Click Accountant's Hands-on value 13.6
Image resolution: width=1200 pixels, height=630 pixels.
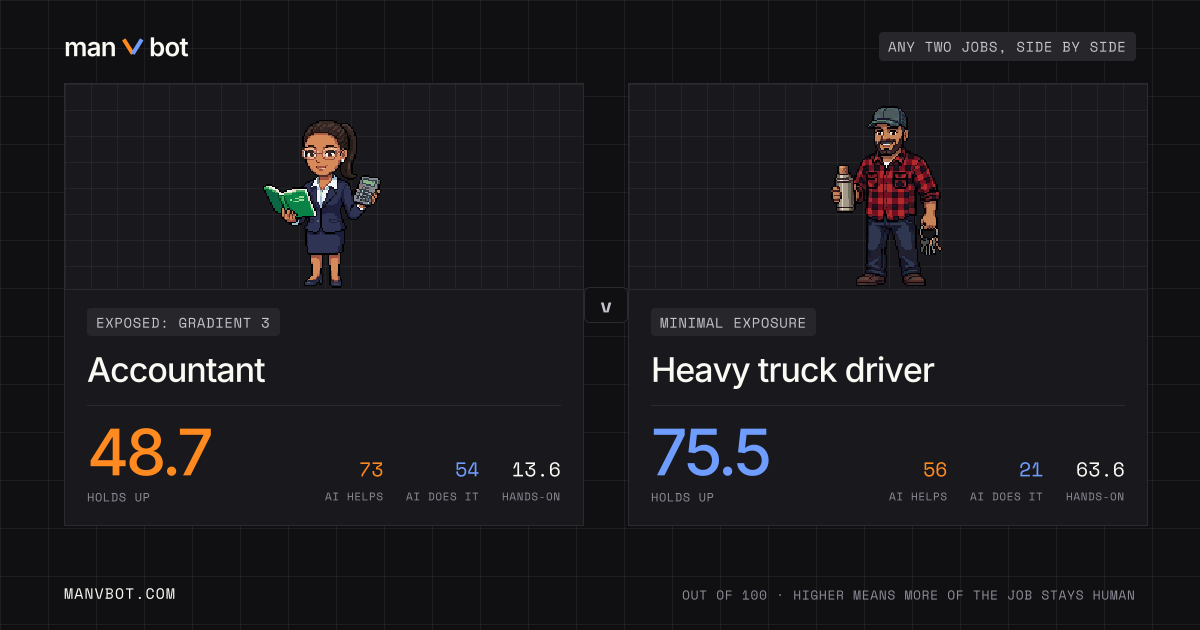pos(536,470)
